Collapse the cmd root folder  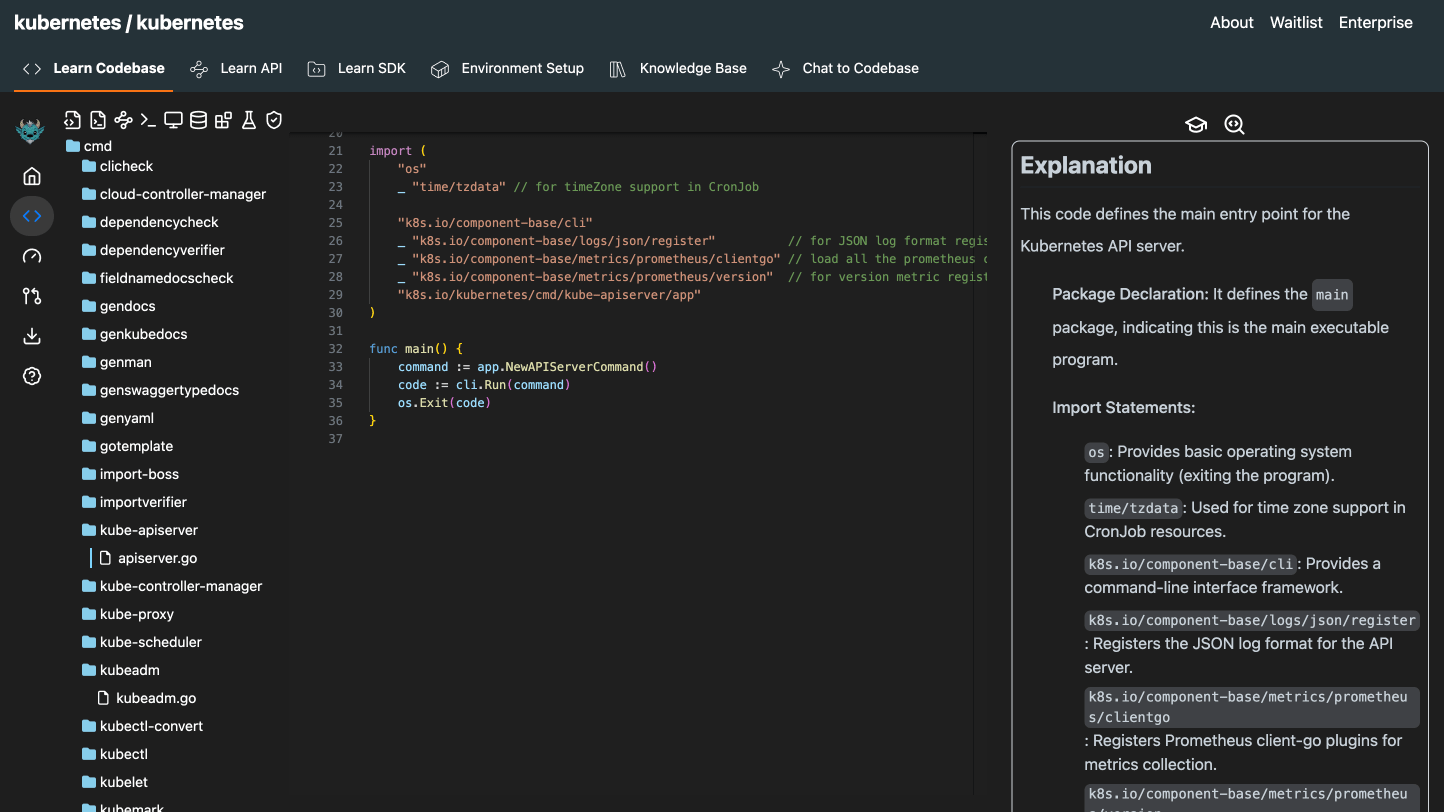pos(88,146)
